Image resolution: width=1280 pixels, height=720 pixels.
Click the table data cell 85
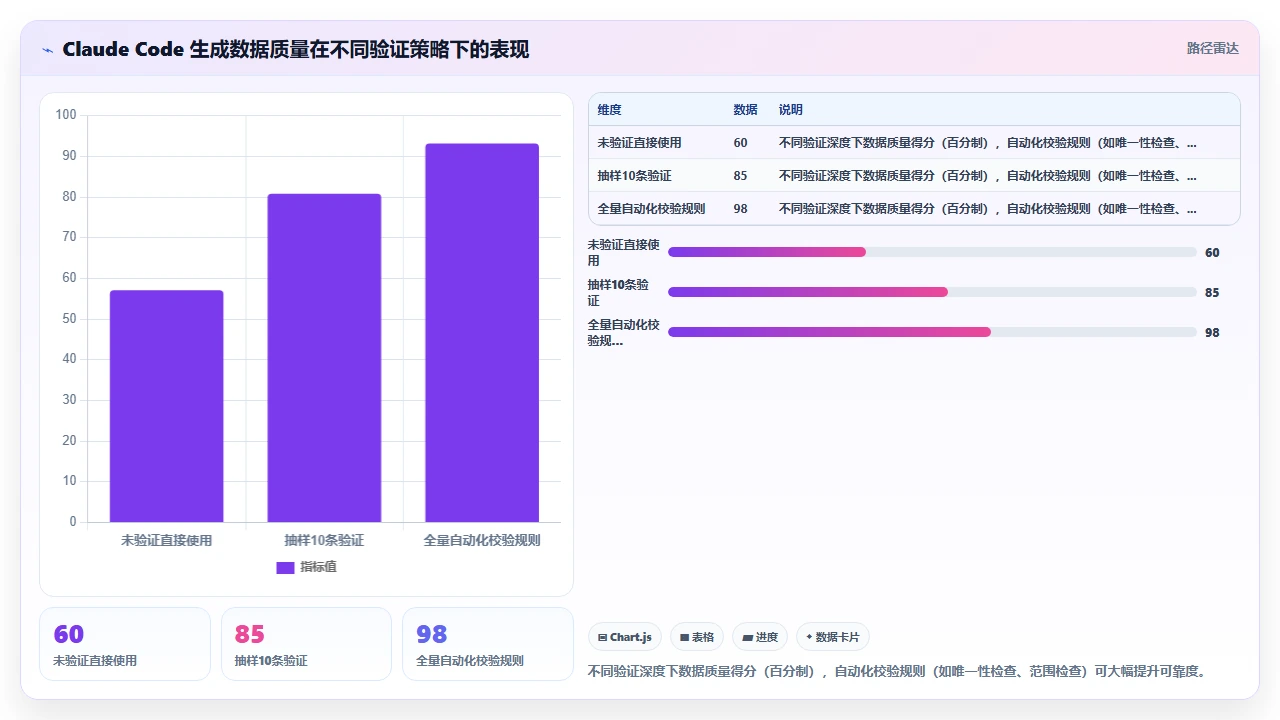(x=741, y=176)
